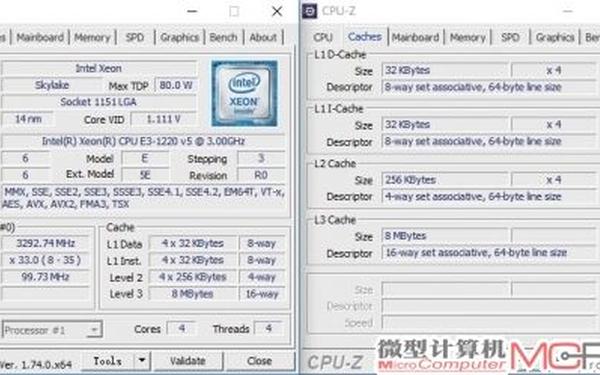Click the '80.0 W' Max TDP value
The height and width of the screenshot is (375, 600).
[x=176, y=85]
